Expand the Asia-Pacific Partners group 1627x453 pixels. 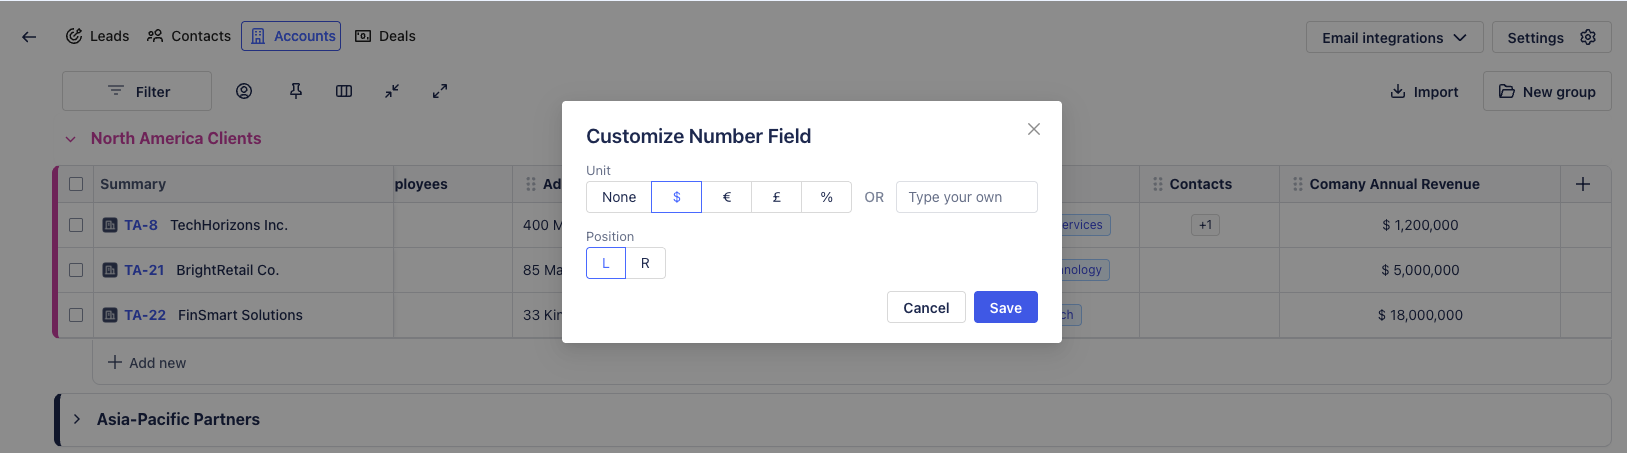77,419
